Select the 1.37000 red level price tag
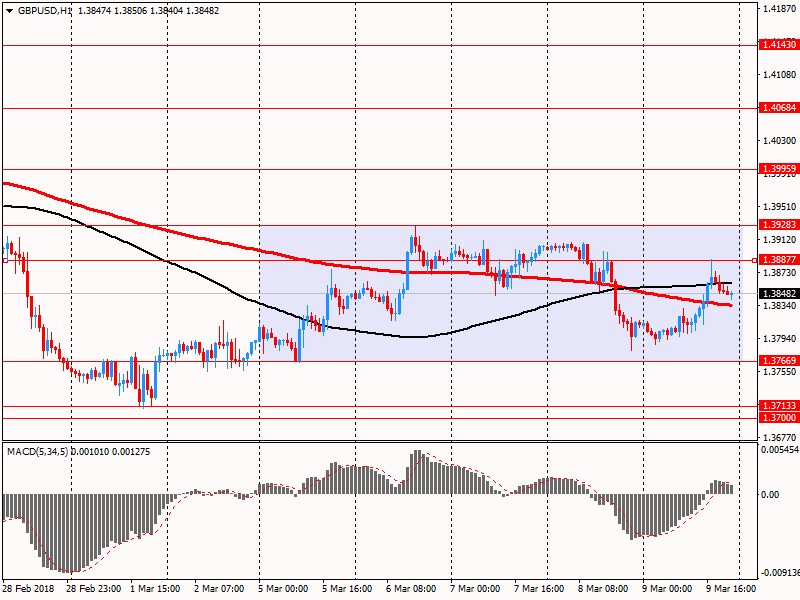The image size is (800, 600). tap(779, 418)
